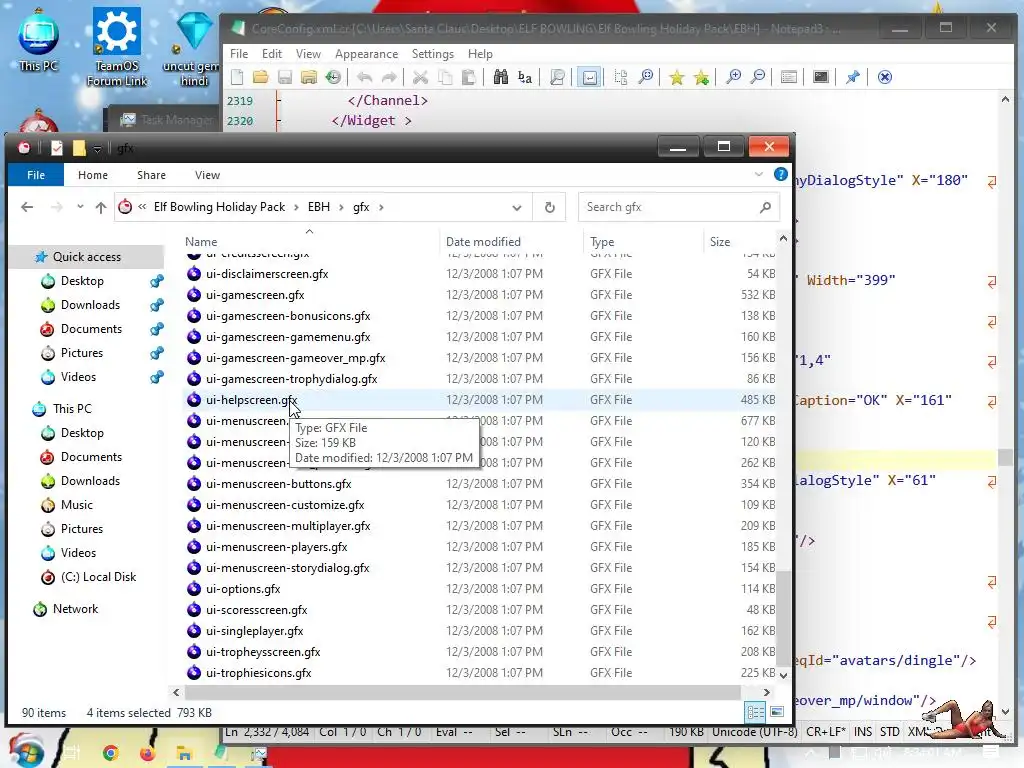Click the blue circled X exit icon
Image resolution: width=1024 pixels, height=768 pixels.
click(x=884, y=77)
